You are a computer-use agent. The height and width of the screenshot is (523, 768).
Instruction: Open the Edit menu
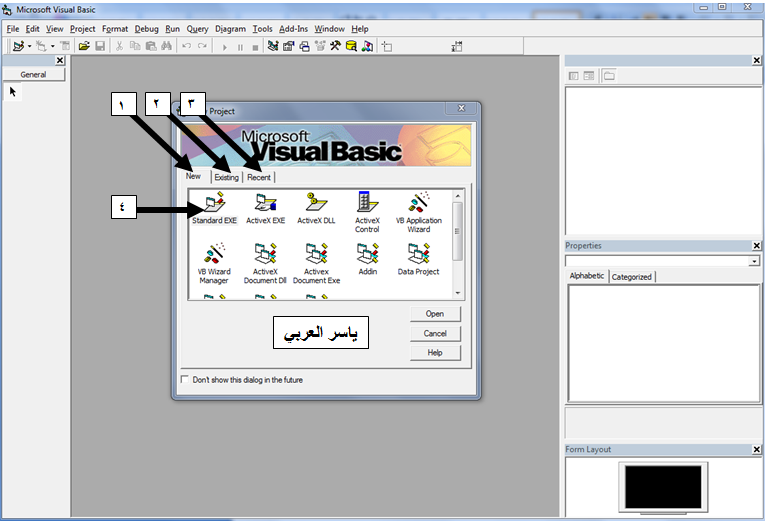[x=32, y=29]
